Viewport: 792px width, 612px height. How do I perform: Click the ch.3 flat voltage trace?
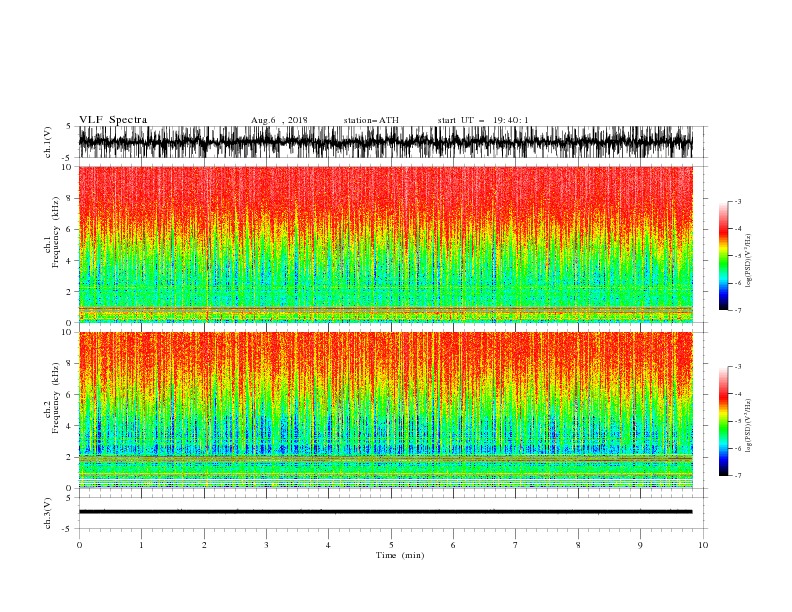click(x=385, y=512)
